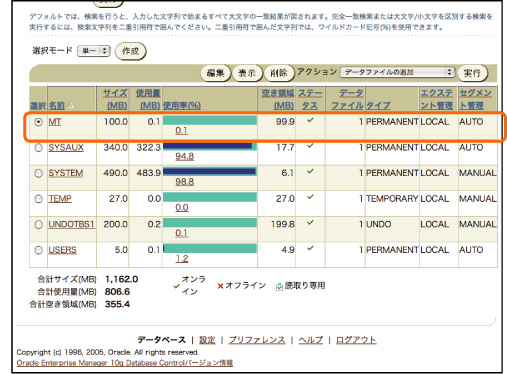Open the UNDOTBS1 tablespace link

(x=72, y=225)
